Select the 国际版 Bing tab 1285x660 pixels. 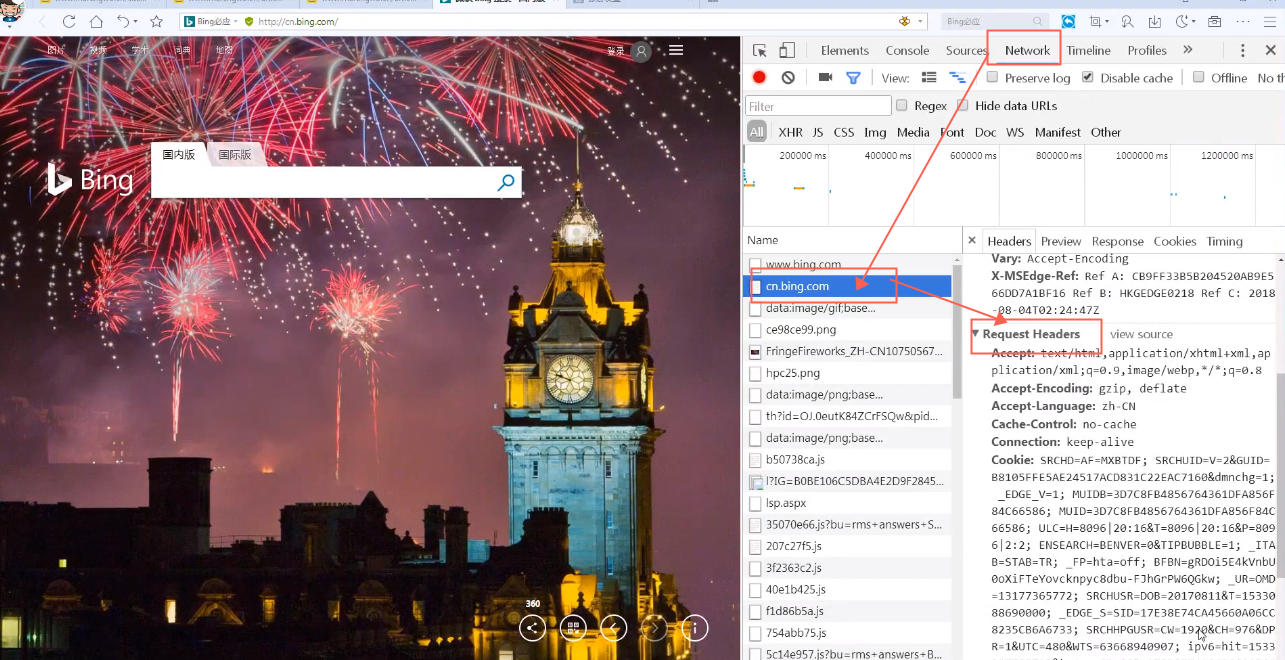pos(235,155)
